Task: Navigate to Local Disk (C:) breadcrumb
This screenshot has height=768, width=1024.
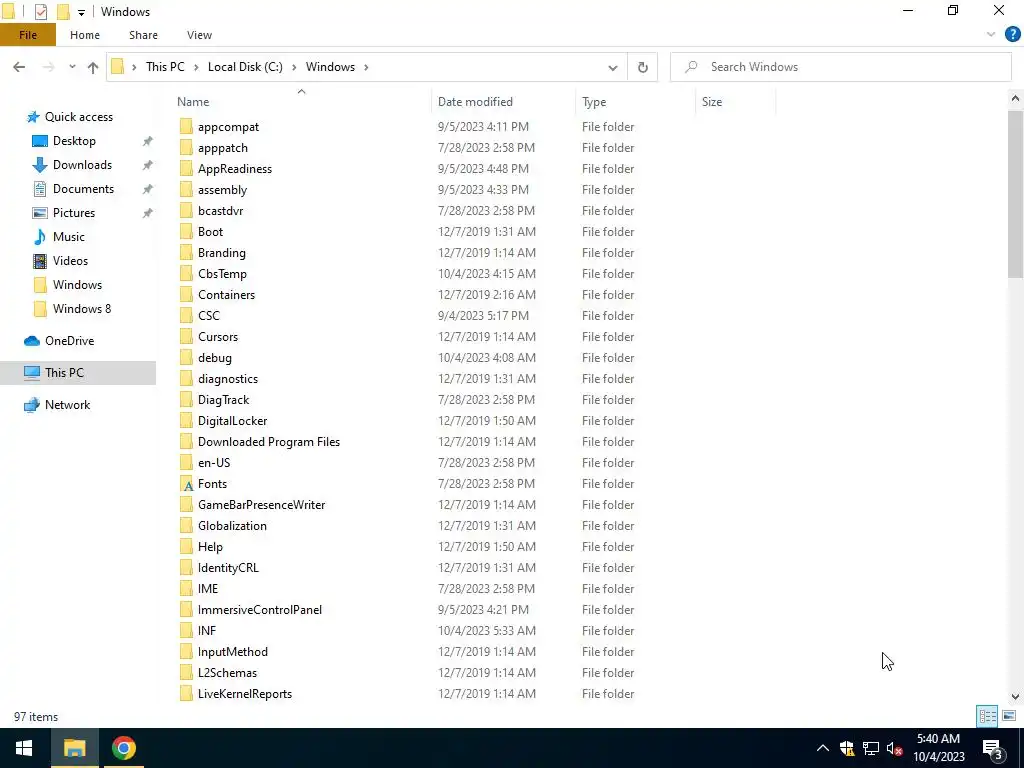Action: pos(245,67)
